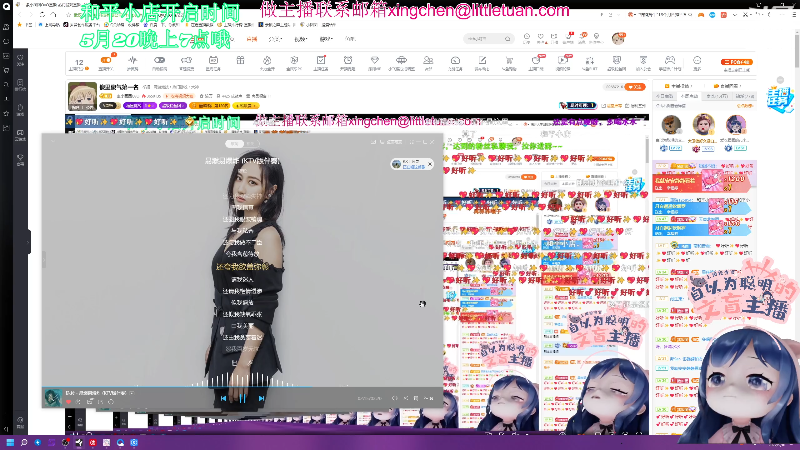The image size is (800, 450).
Task: Pause the song in the music player
Action: coord(242,398)
